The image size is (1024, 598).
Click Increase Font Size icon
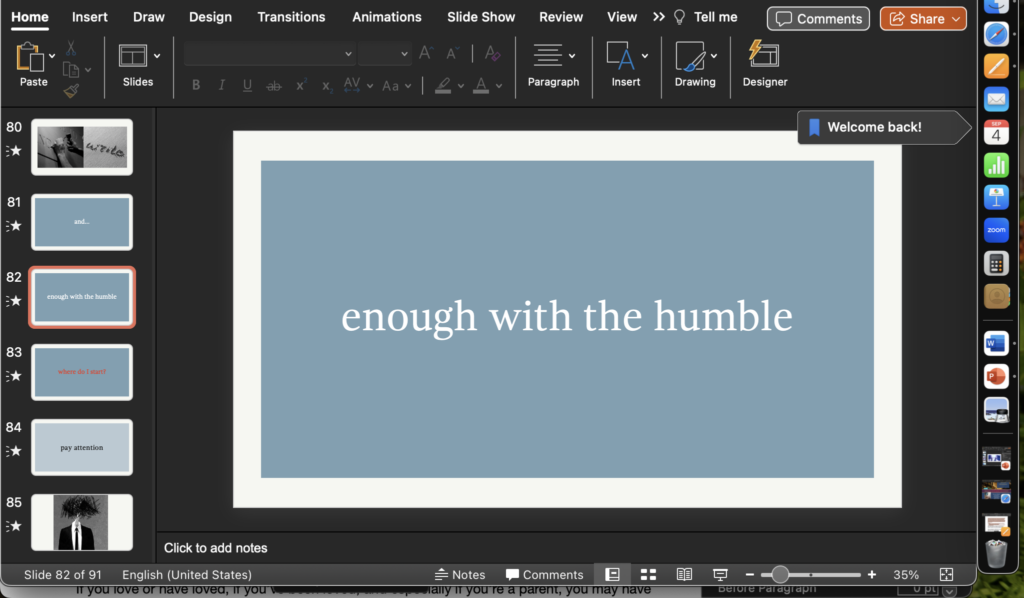(x=426, y=54)
